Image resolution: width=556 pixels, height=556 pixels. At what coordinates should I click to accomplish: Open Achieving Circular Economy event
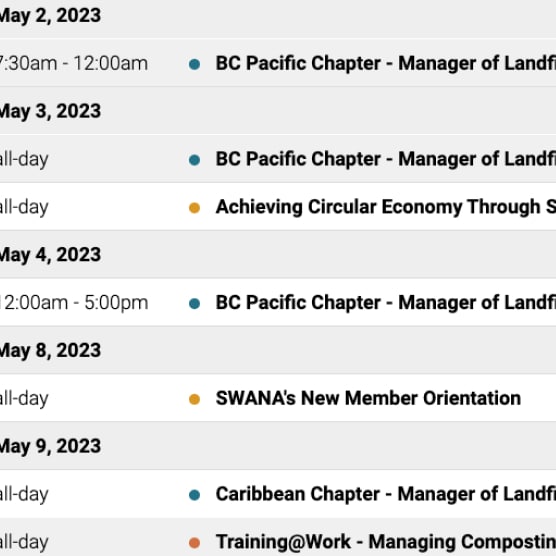386,207
